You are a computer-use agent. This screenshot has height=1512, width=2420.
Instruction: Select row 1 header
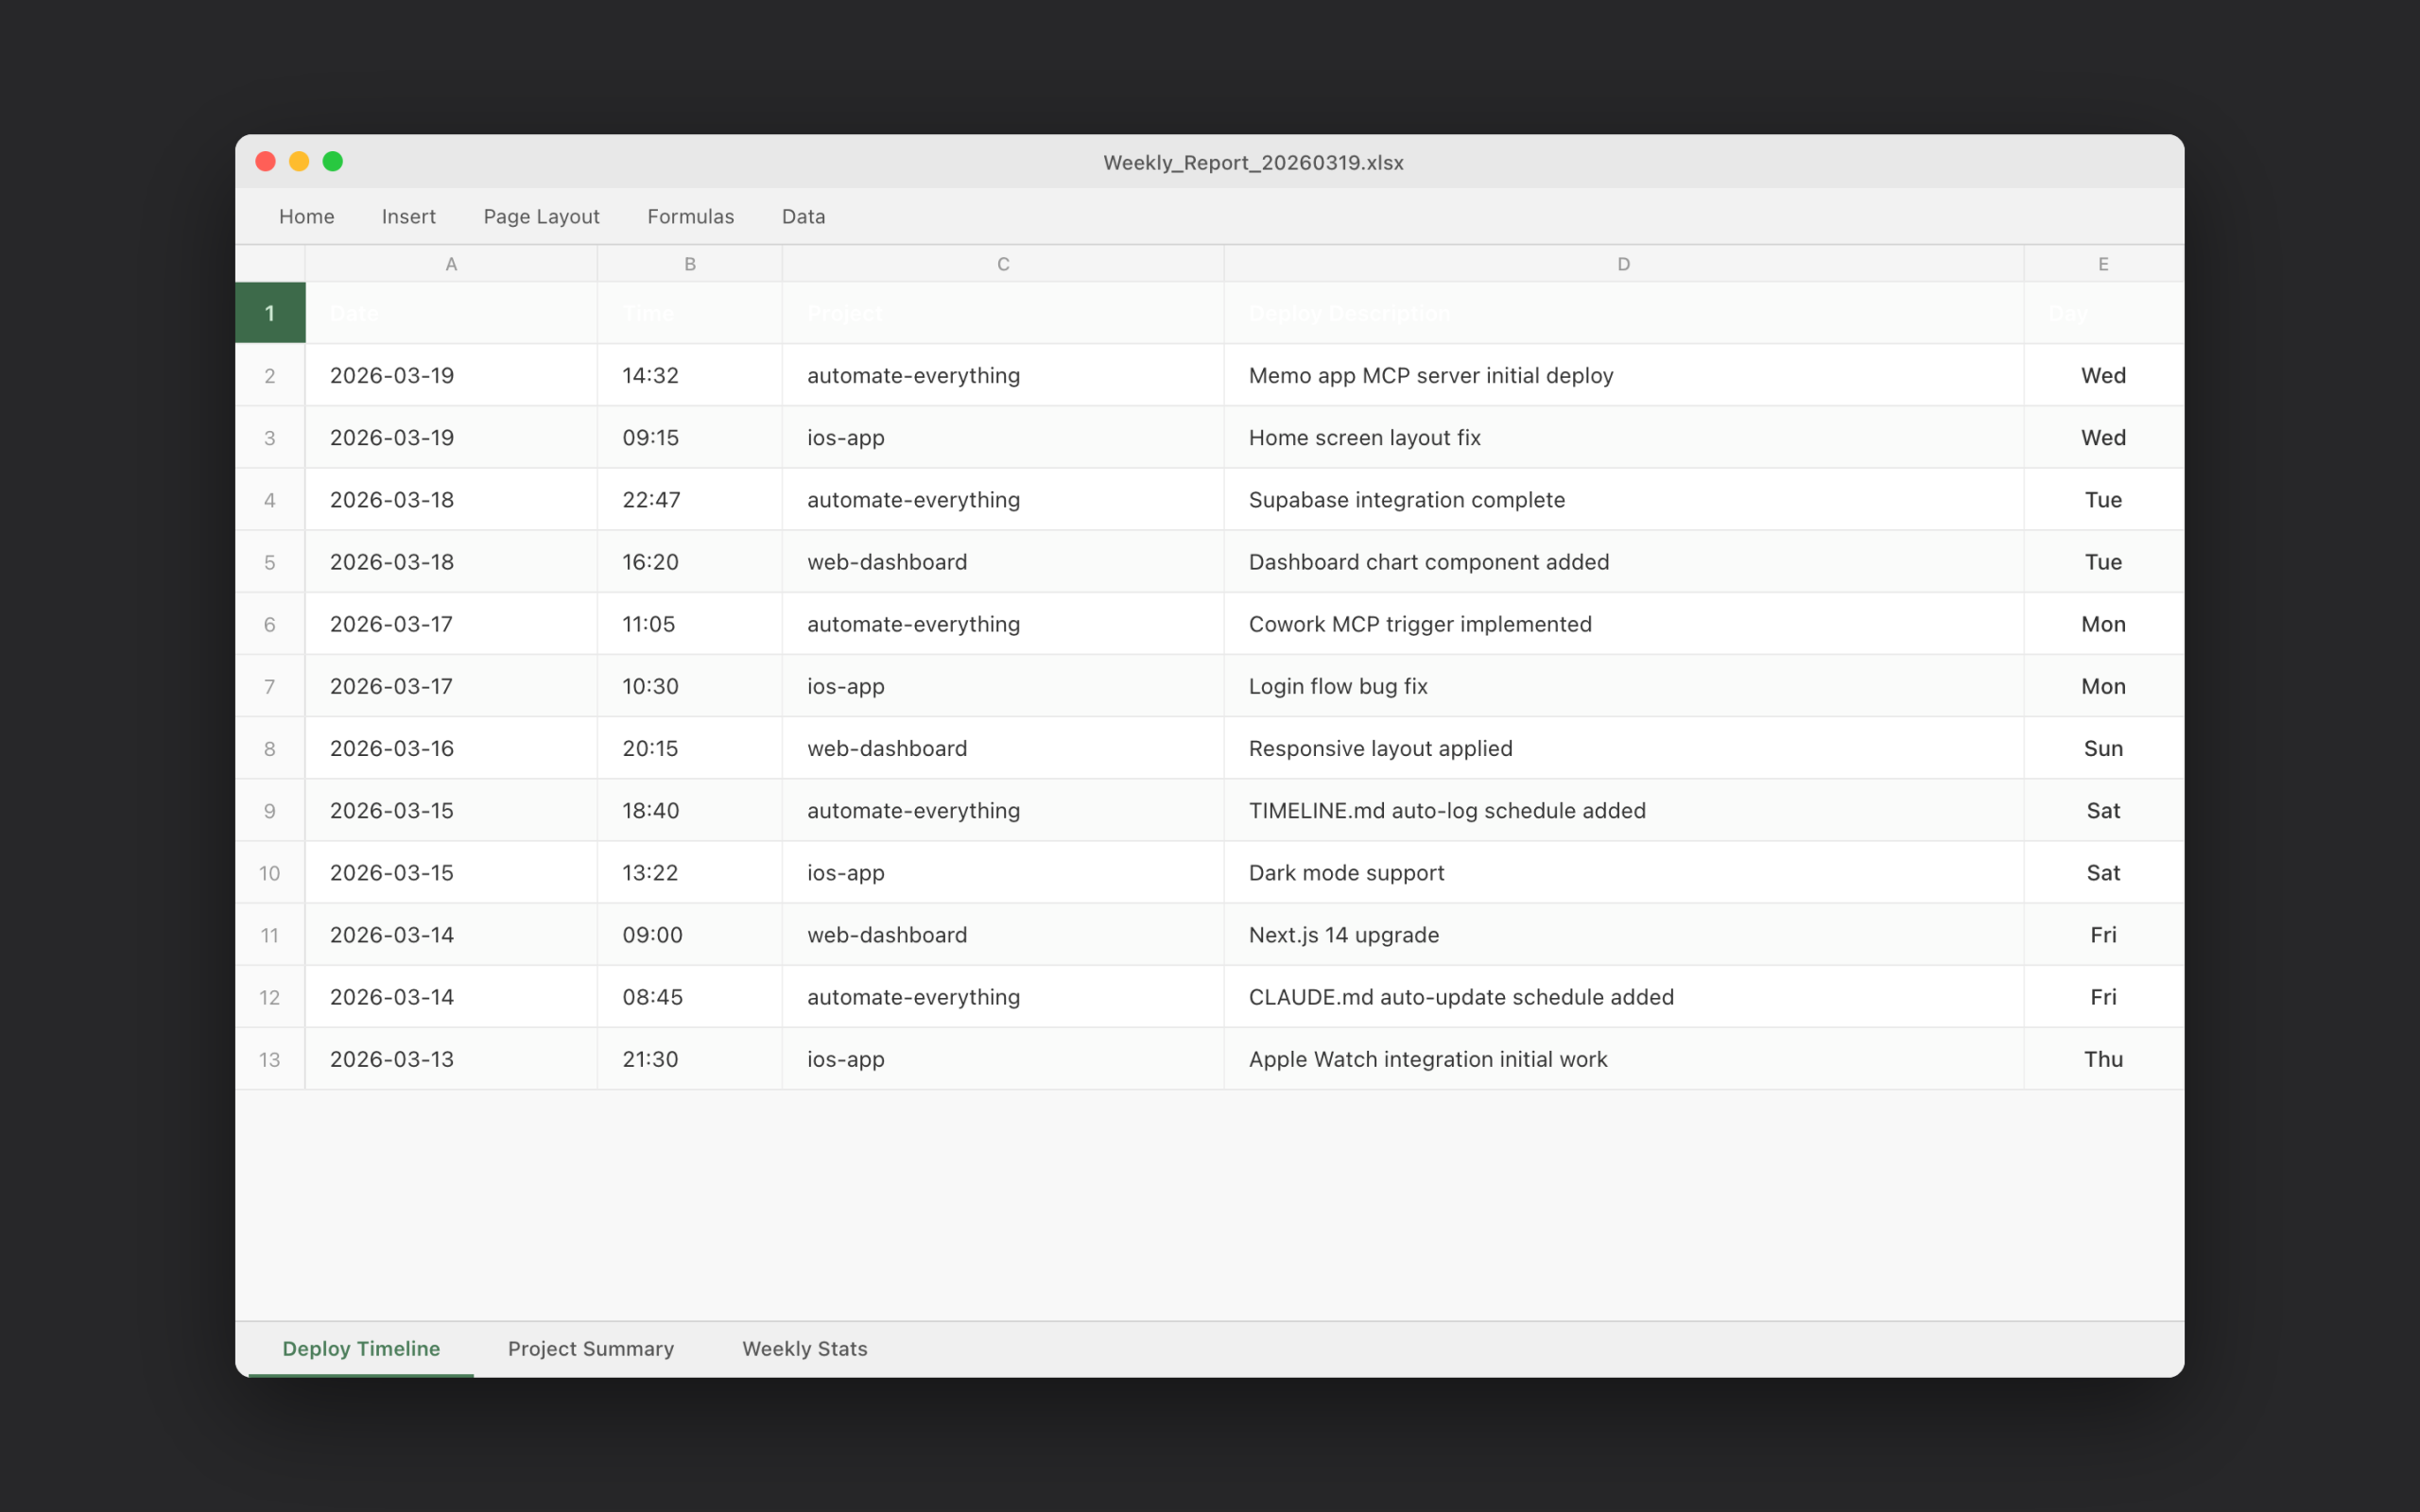(x=269, y=313)
